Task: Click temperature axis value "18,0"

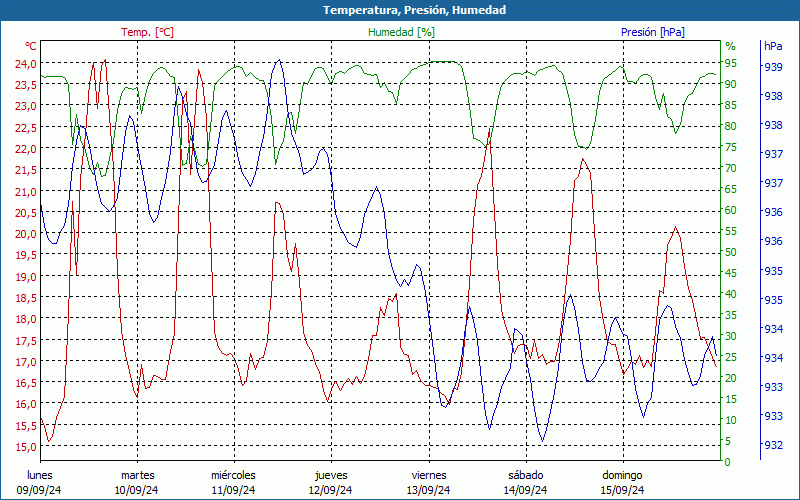Action: tap(27, 319)
